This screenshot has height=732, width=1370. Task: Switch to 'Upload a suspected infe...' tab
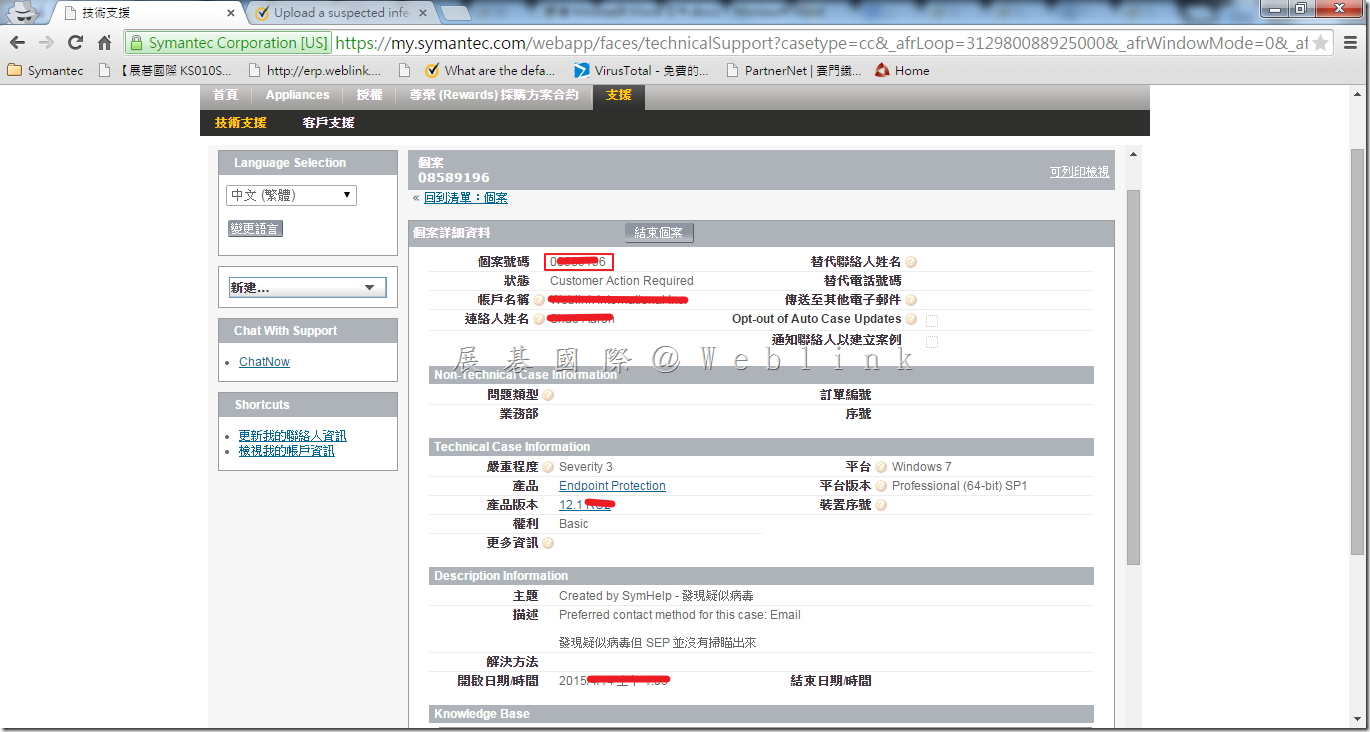click(x=342, y=13)
